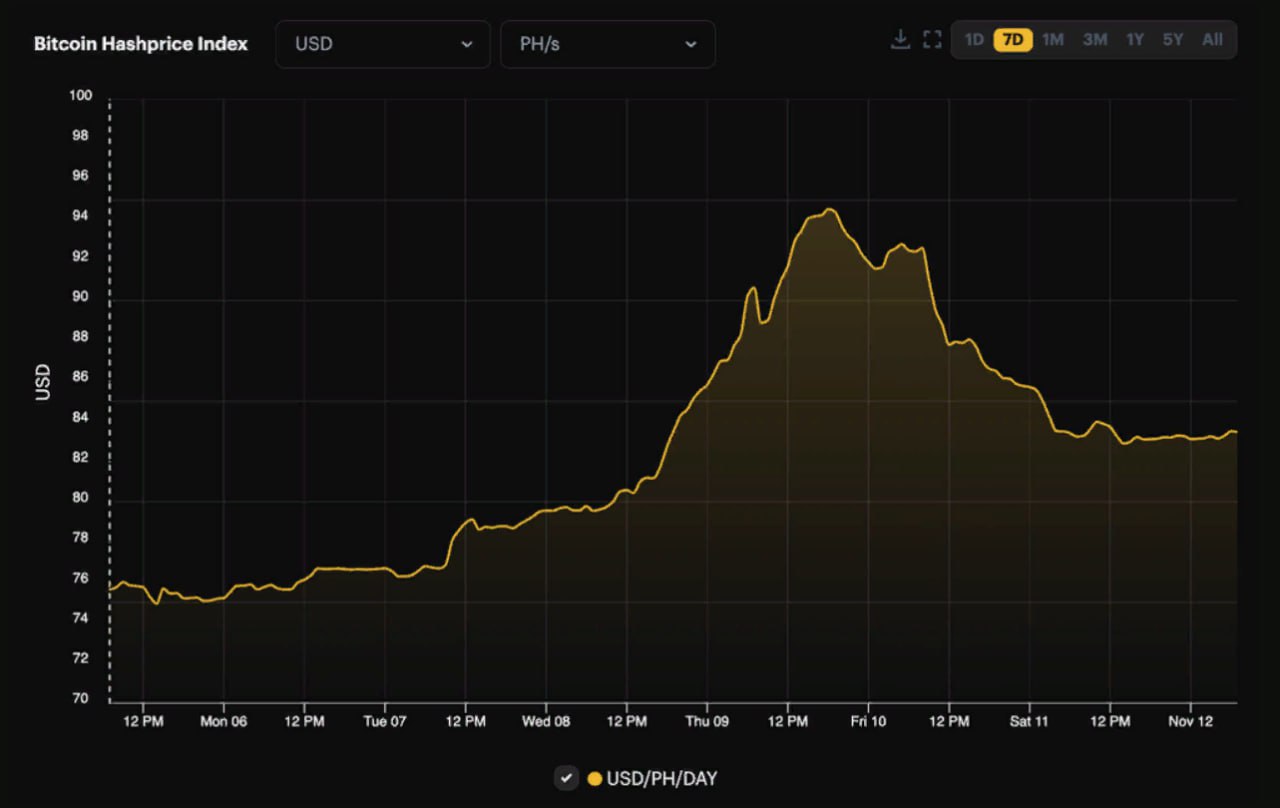1280x808 pixels.
Task: Switch to the 3M time range
Action: pyautogui.click(x=1095, y=40)
